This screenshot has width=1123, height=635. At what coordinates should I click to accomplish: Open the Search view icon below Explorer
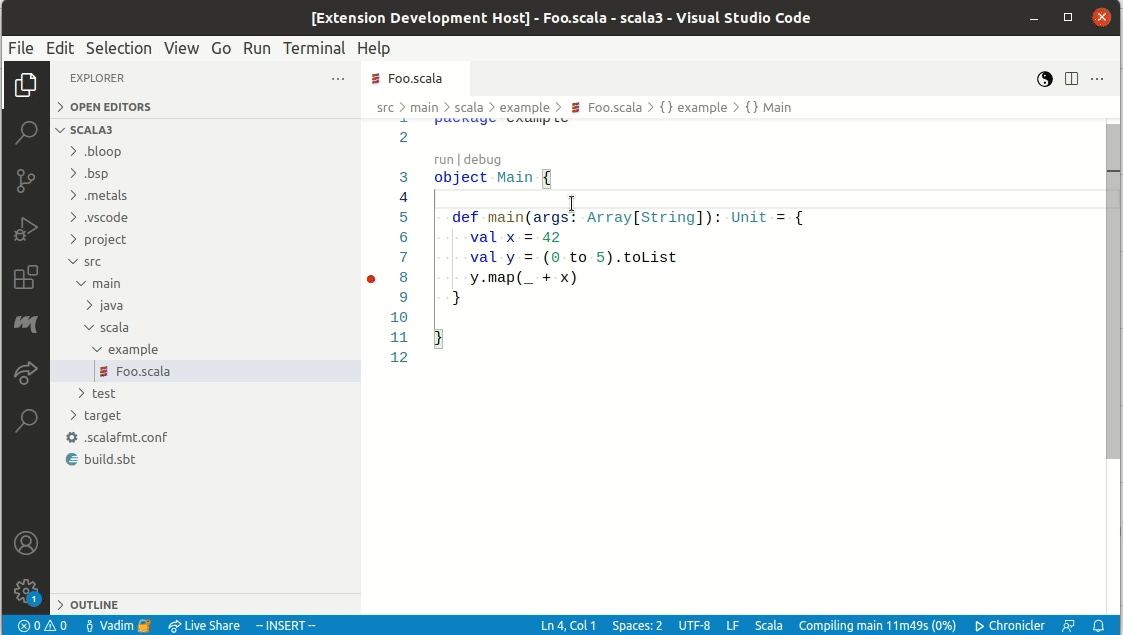26,132
